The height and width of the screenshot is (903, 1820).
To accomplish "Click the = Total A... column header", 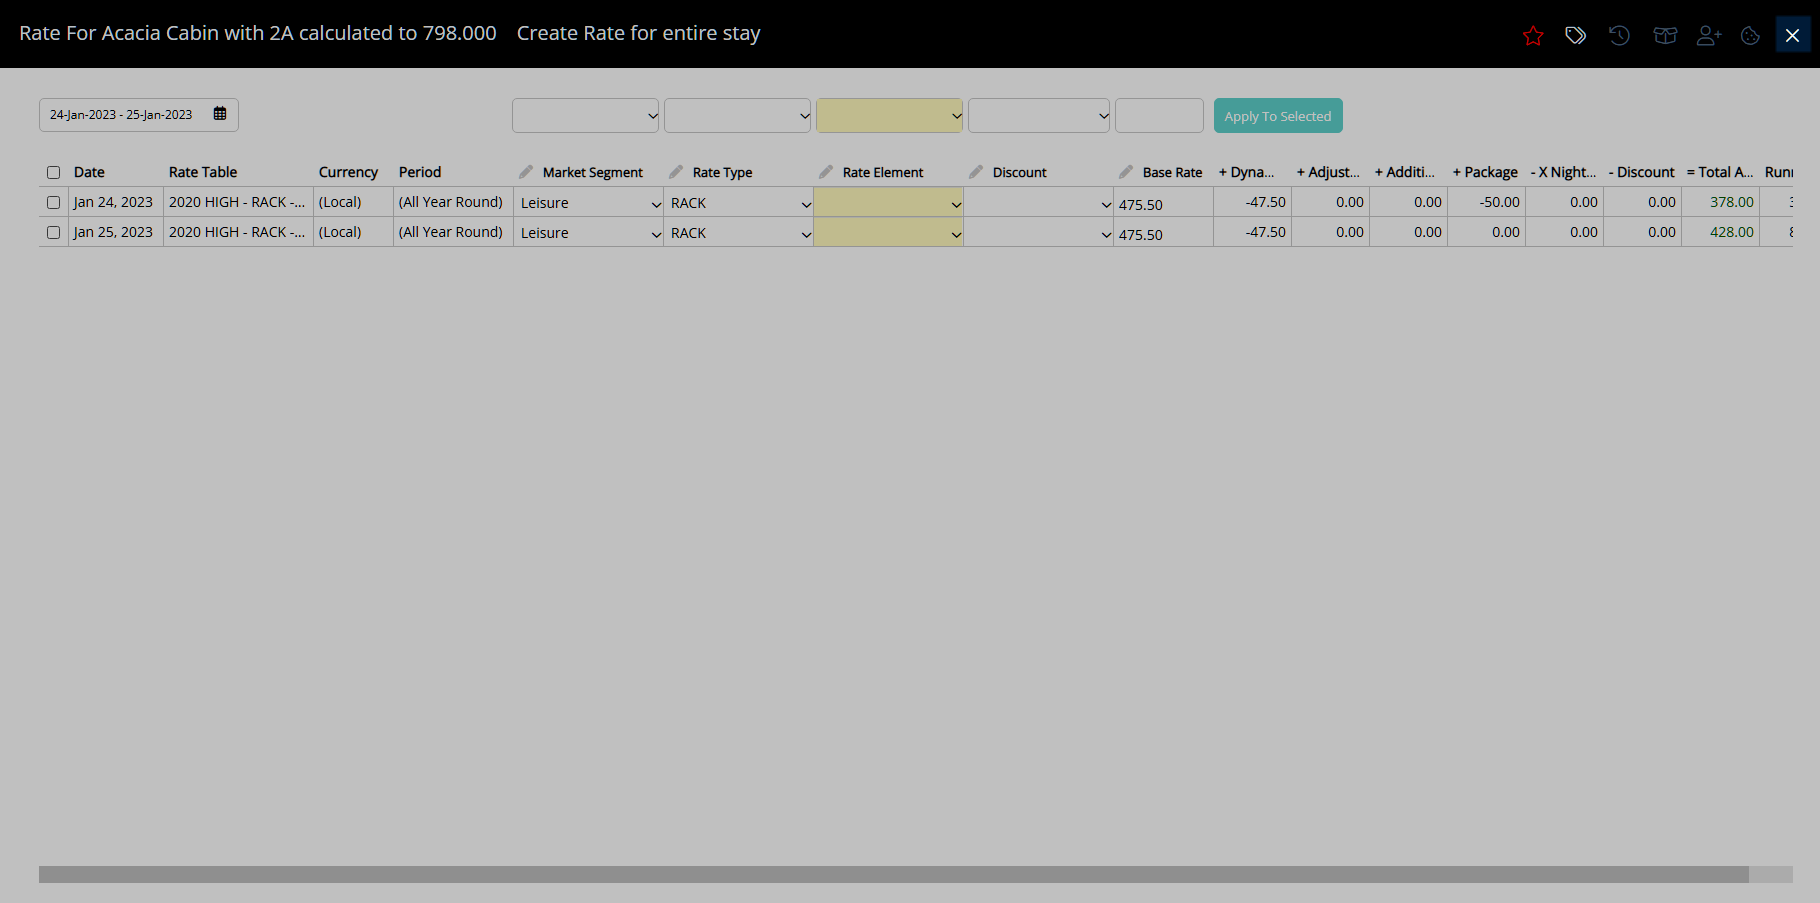I will click(1720, 172).
